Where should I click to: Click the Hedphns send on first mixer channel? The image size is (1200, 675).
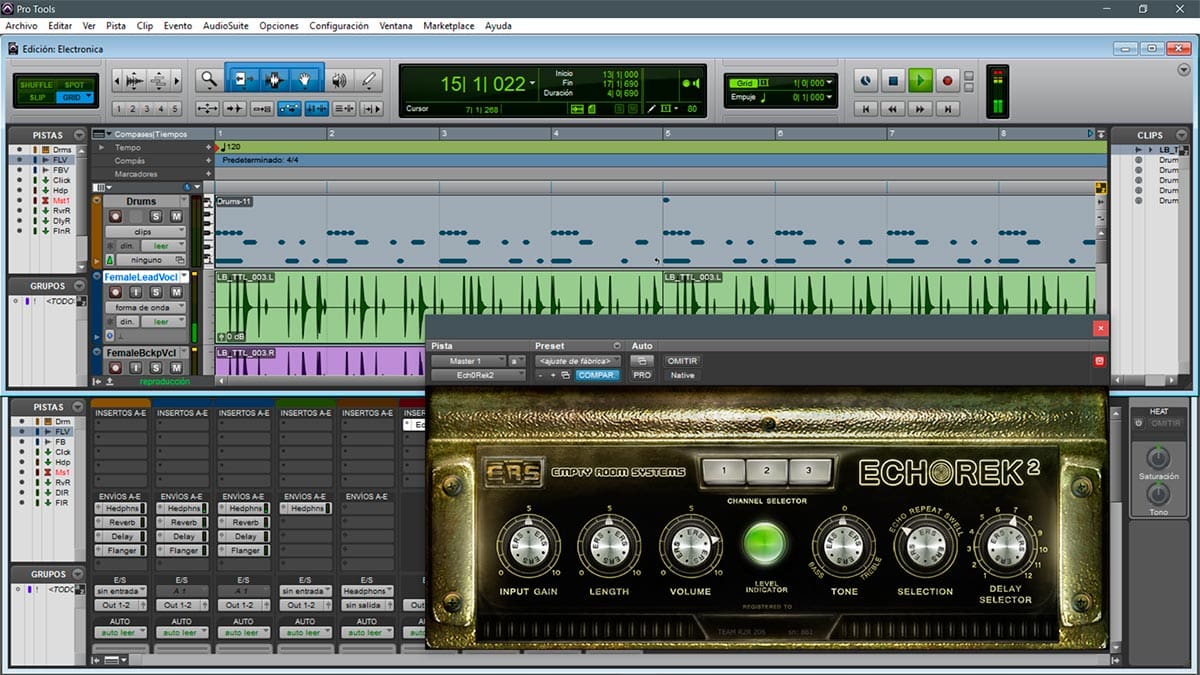coord(121,509)
